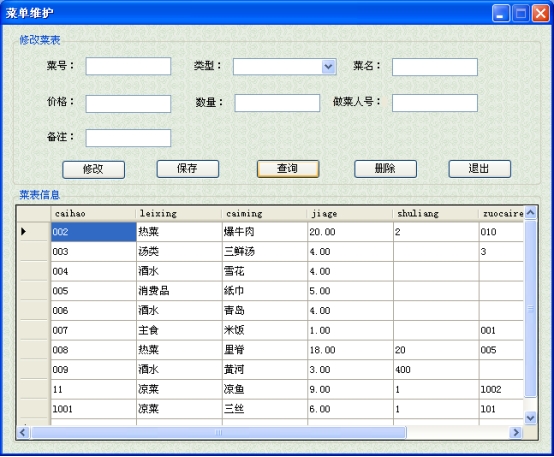Viewport: 554px width, 457px height.
Task: Select the 爆牛肉 dish name cell
Action: tap(265, 232)
